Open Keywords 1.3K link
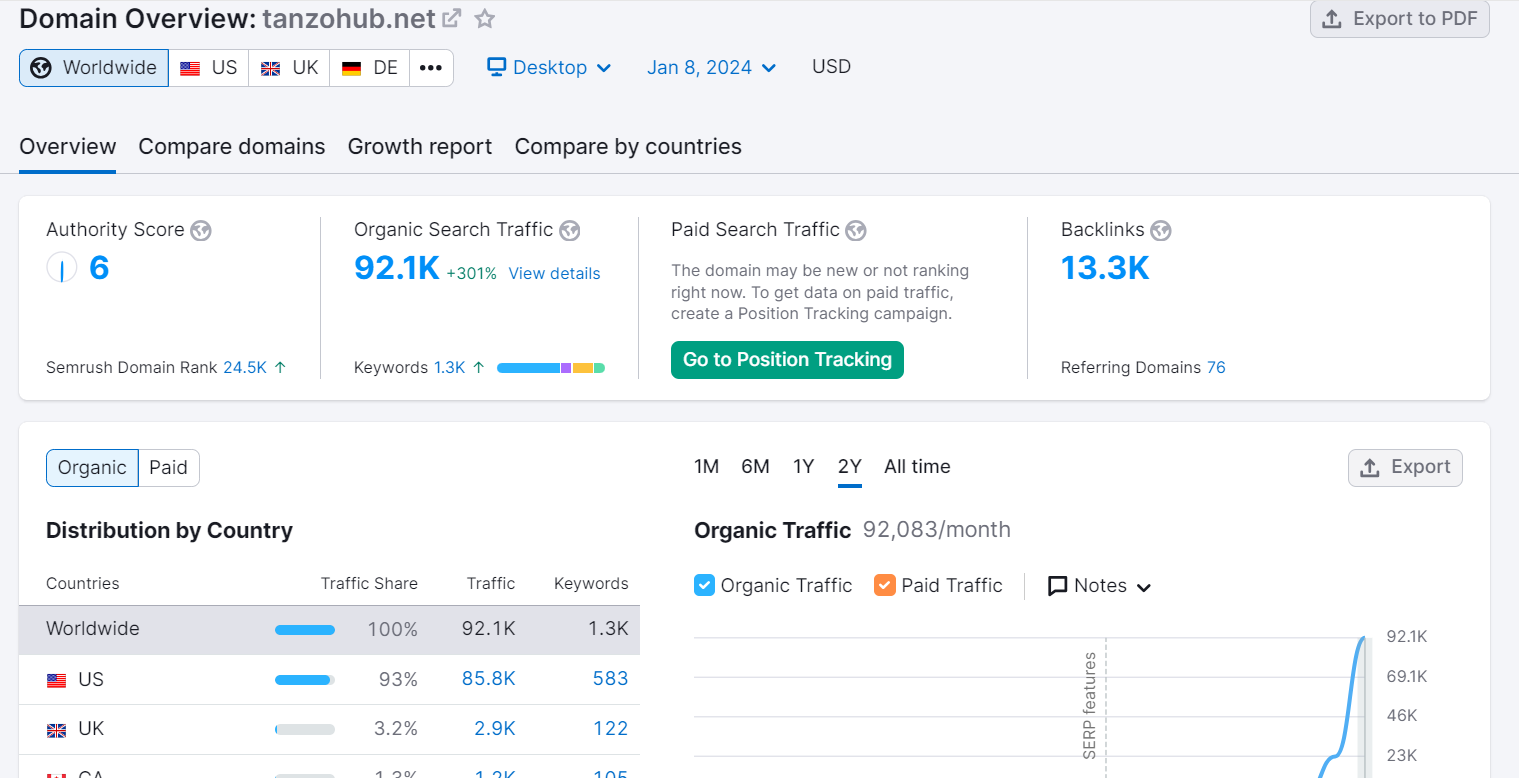 pos(450,367)
